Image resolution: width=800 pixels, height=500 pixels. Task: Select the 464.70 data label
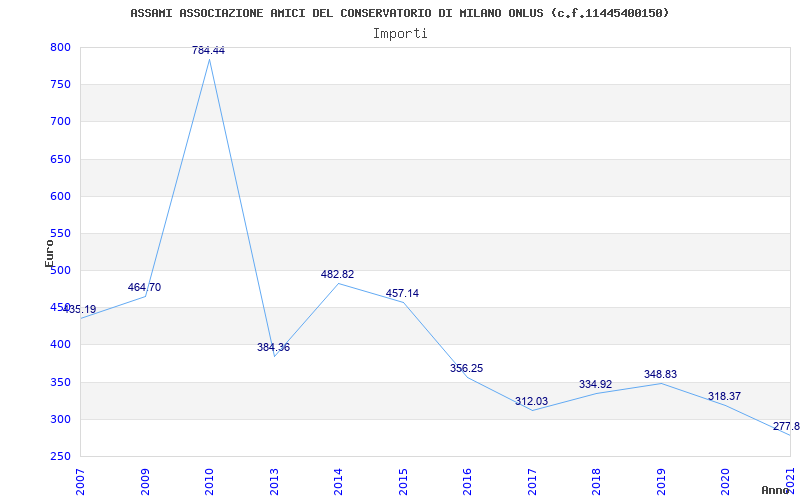coord(144,287)
